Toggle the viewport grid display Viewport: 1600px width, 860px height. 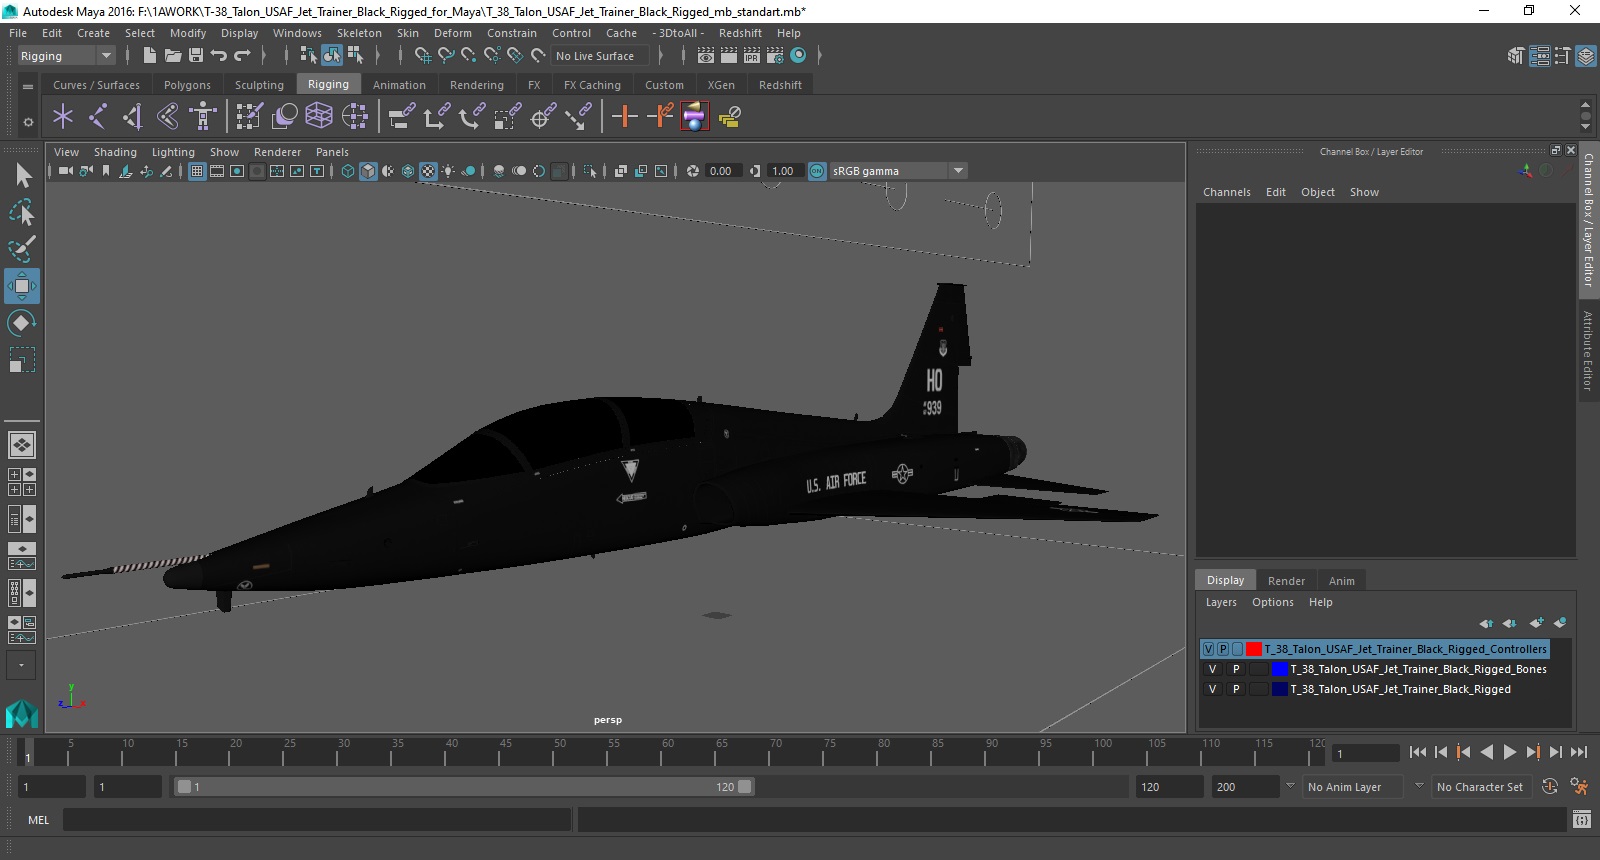(197, 171)
